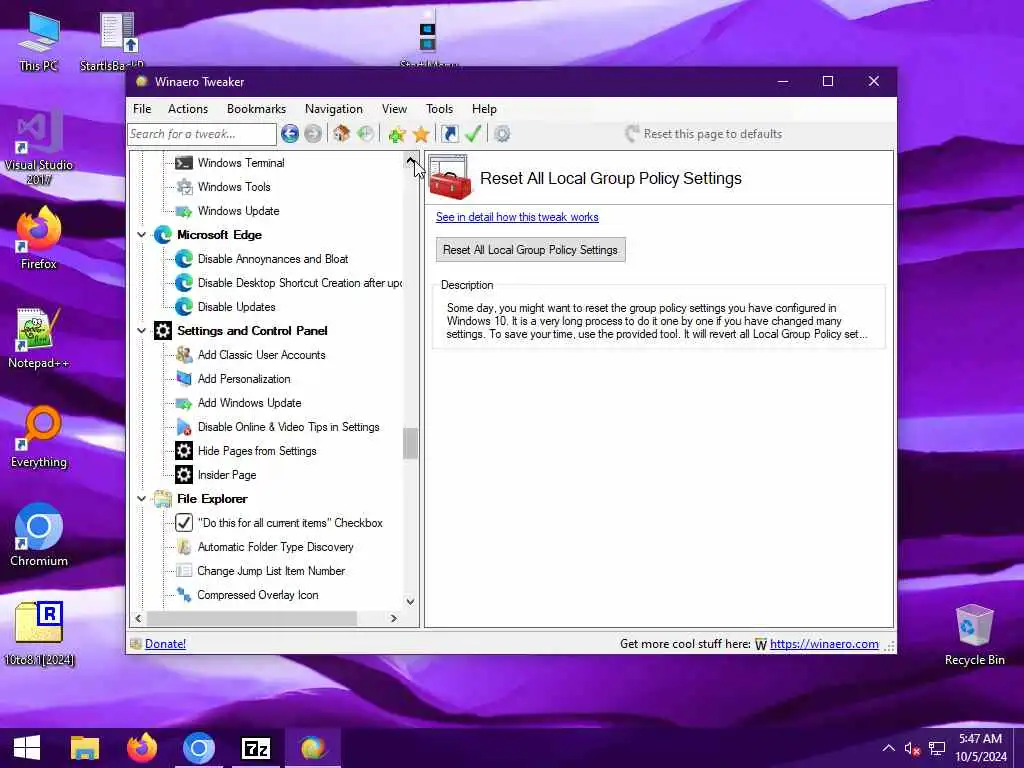Open the Bookmarks yellow star icon
1024x768 pixels.
[x=421, y=134]
